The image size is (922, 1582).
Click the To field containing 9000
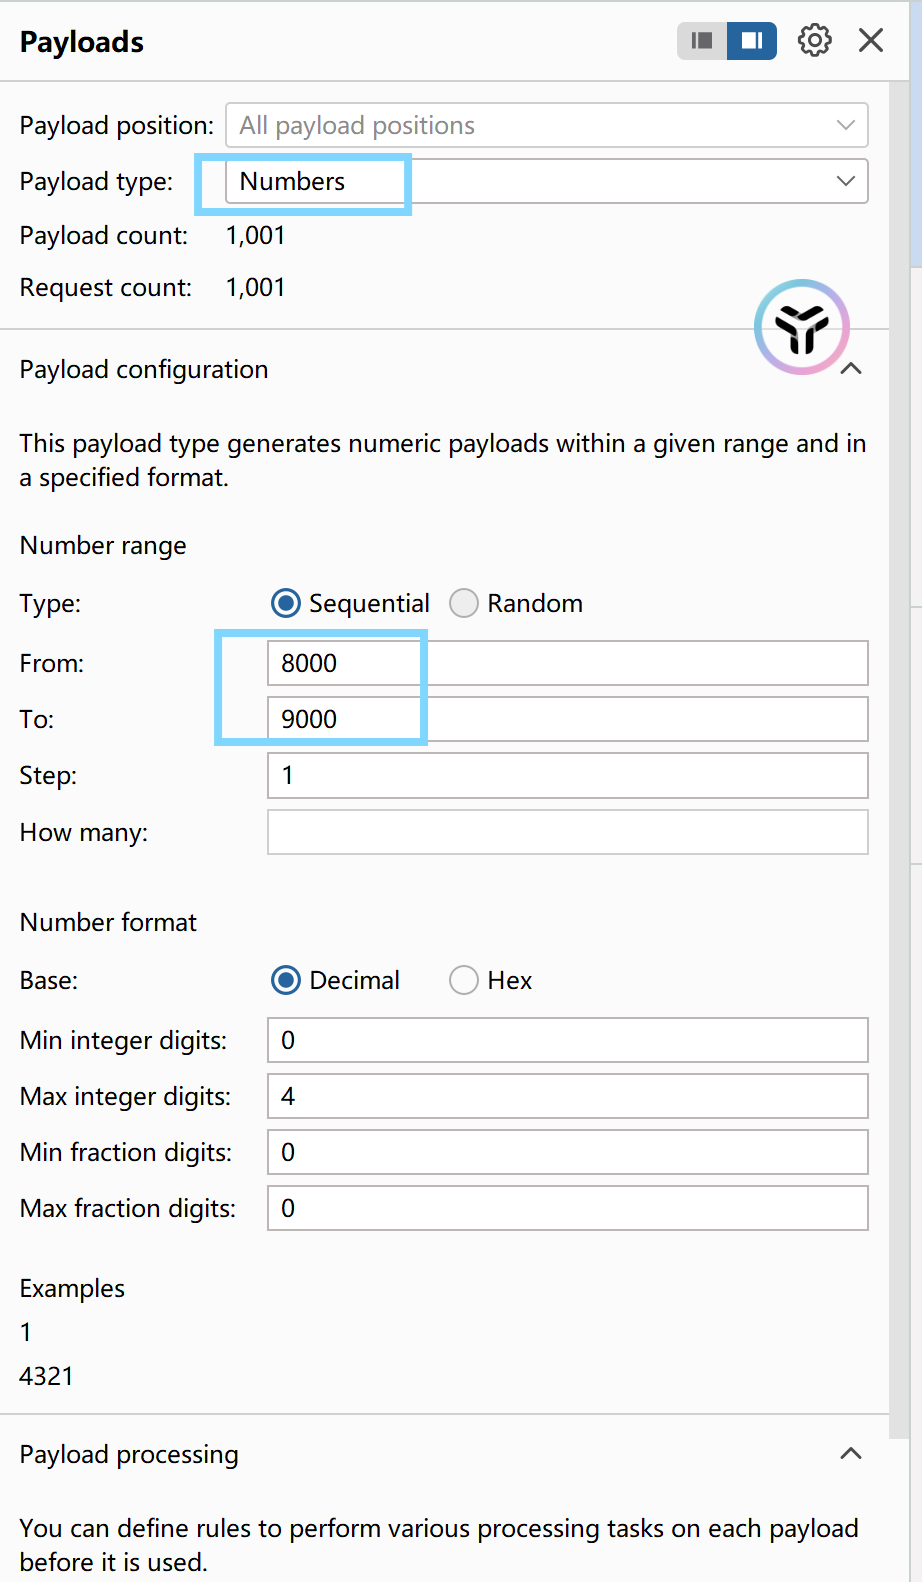click(x=568, y=719)
